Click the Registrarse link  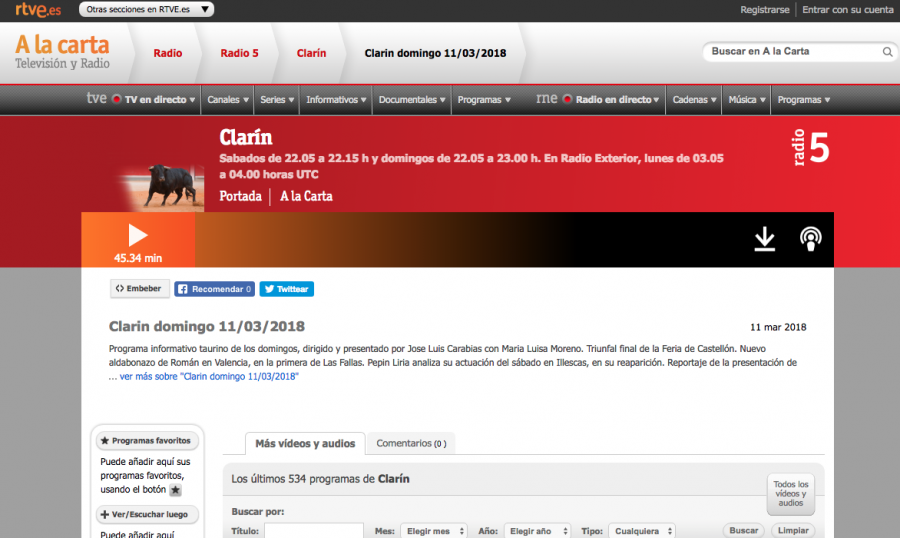[x=765, y=10]
